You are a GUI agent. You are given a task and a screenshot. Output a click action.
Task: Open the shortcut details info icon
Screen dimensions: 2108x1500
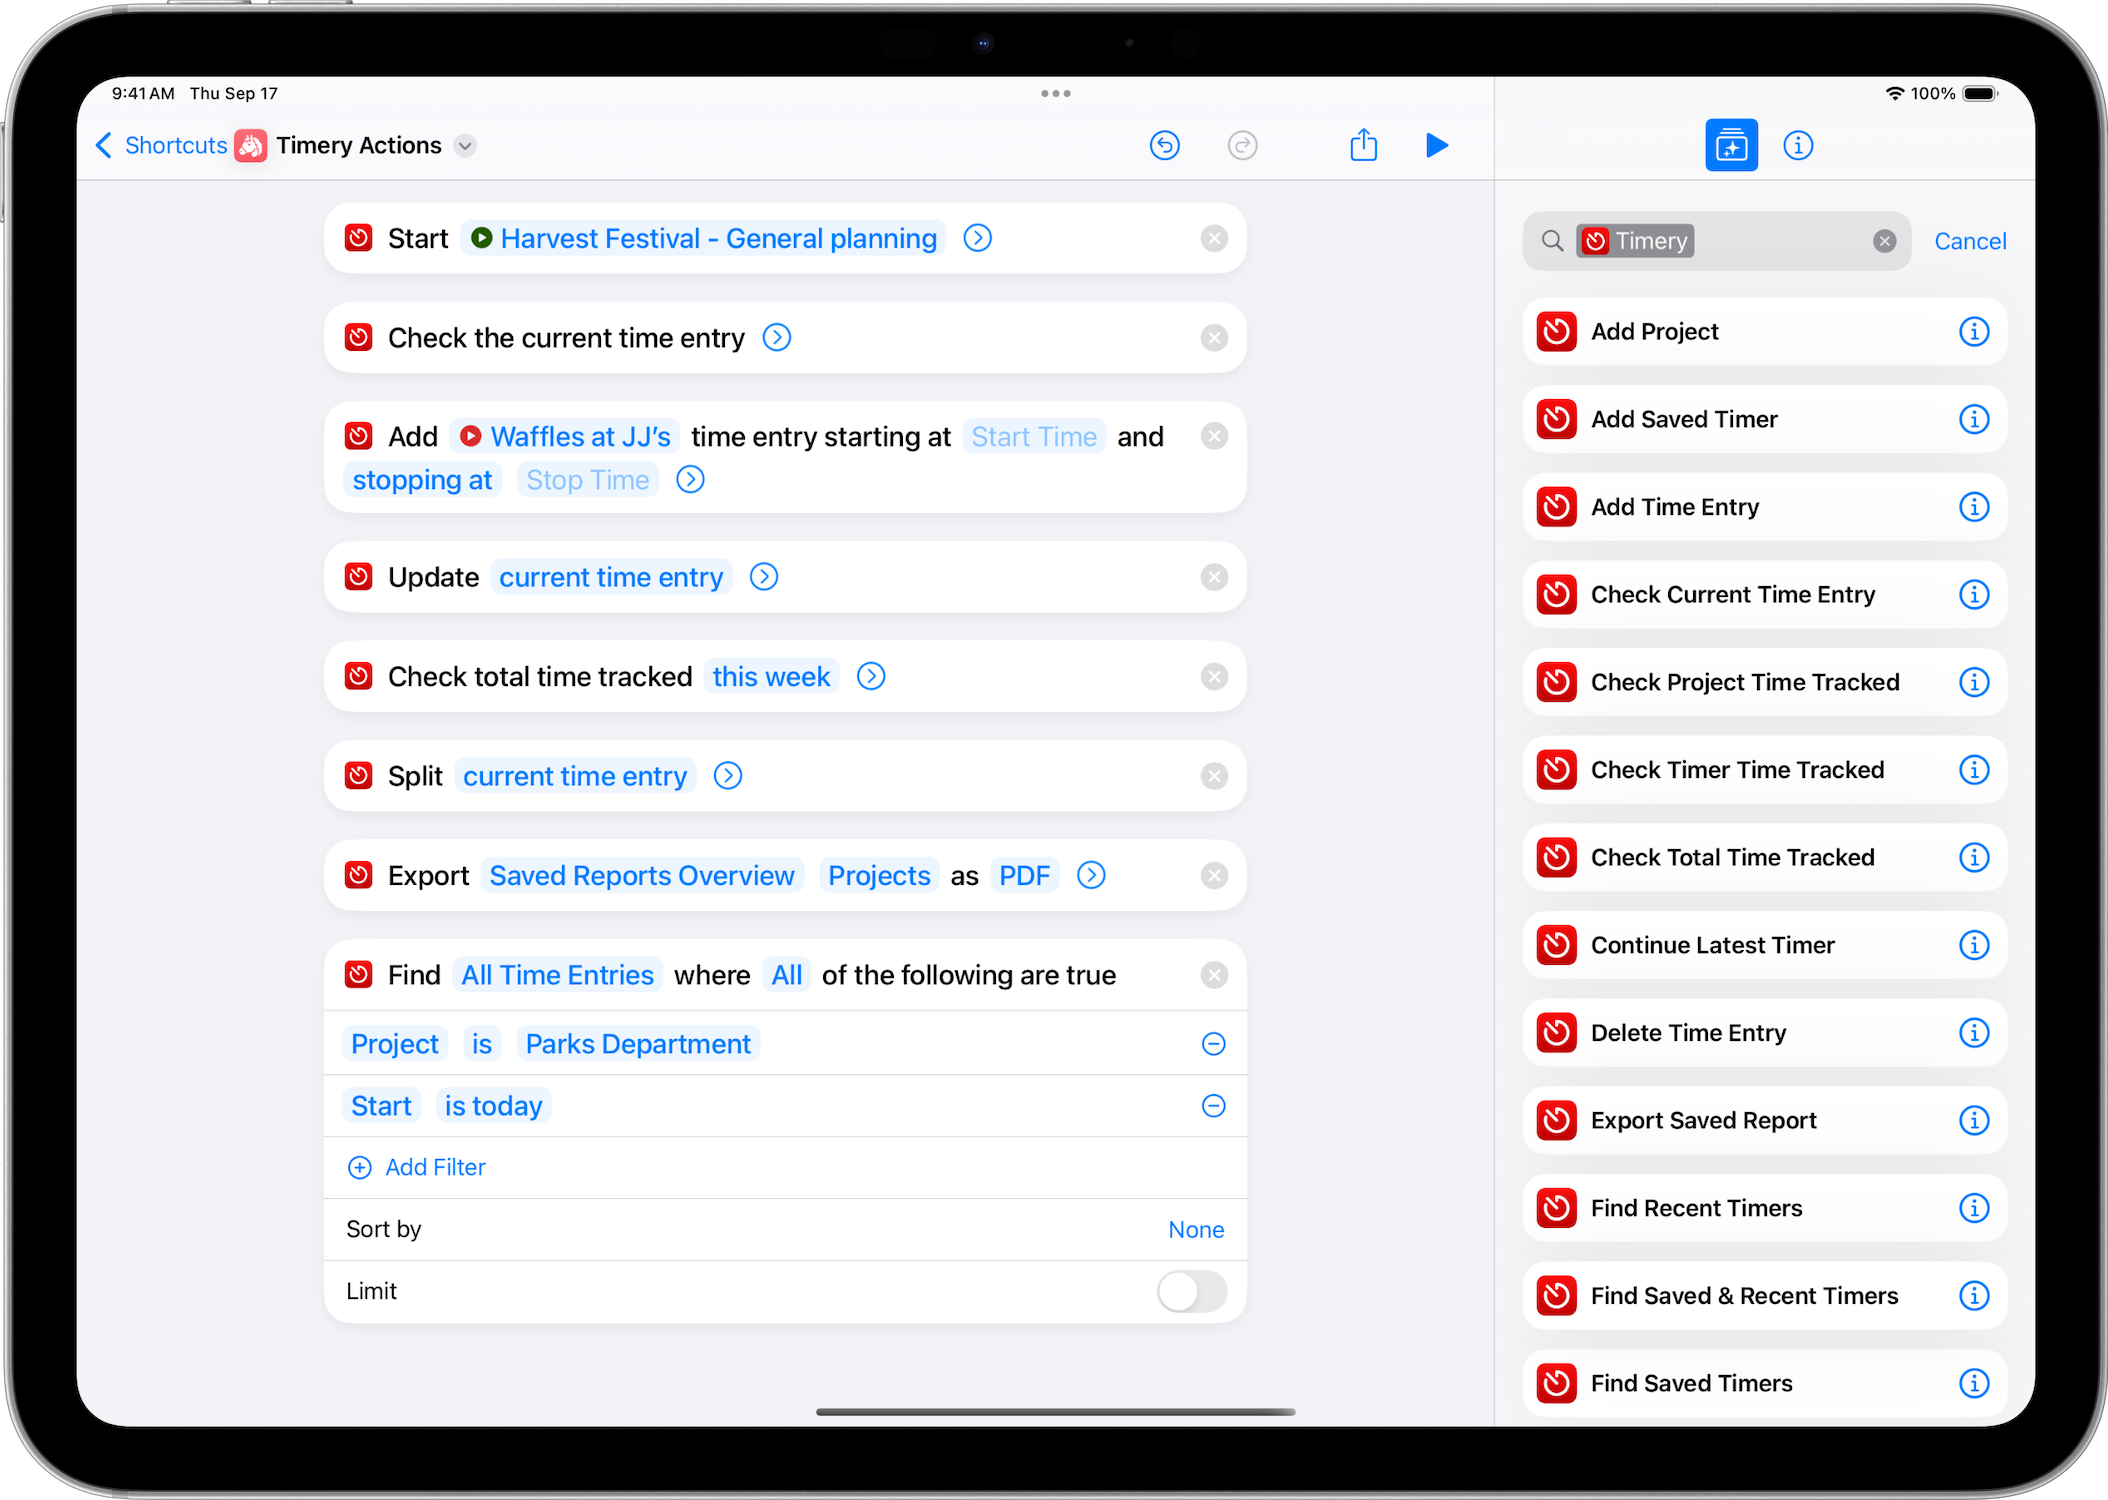pyautogui.click(x=1797, y=146)
